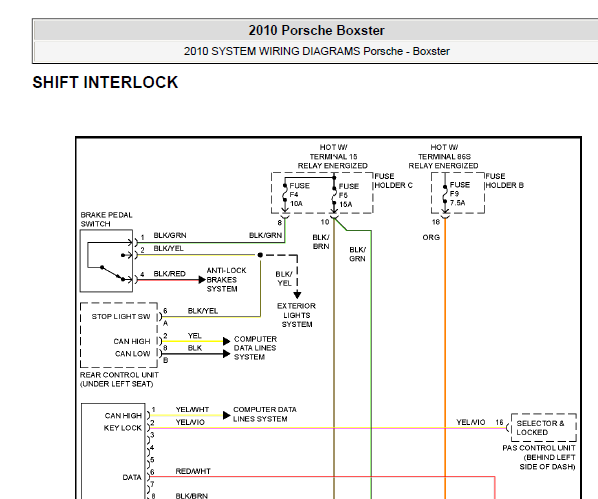This screenshot has height=499, width=598.
Task: Click the 'STOP LIGHT SW' label
Action: 121,317
